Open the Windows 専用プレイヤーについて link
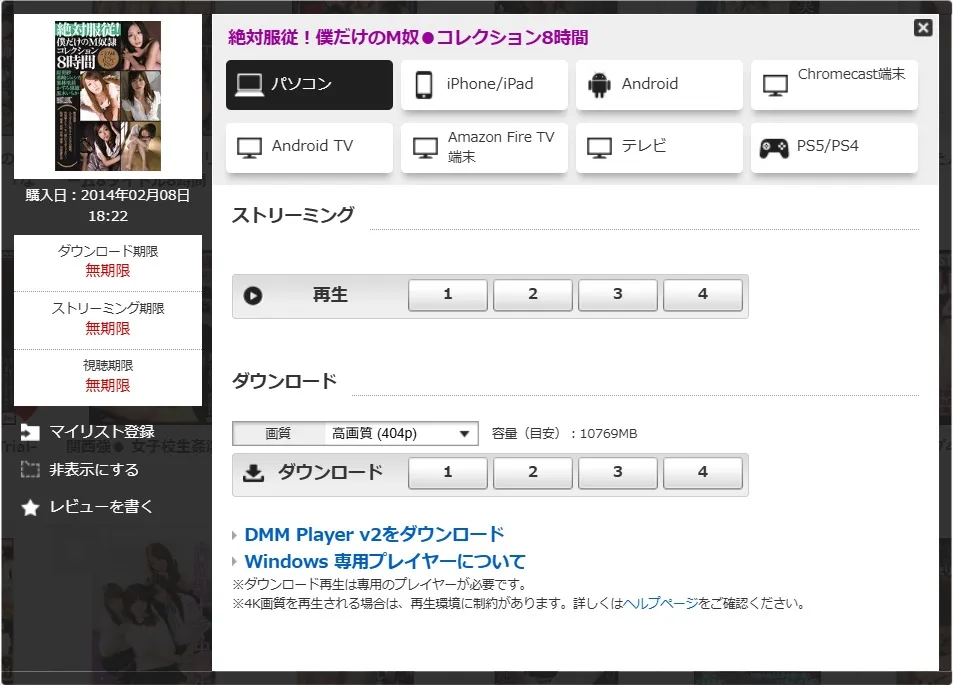The width and height of the screenshot is (953, 685). coord(385,561)
